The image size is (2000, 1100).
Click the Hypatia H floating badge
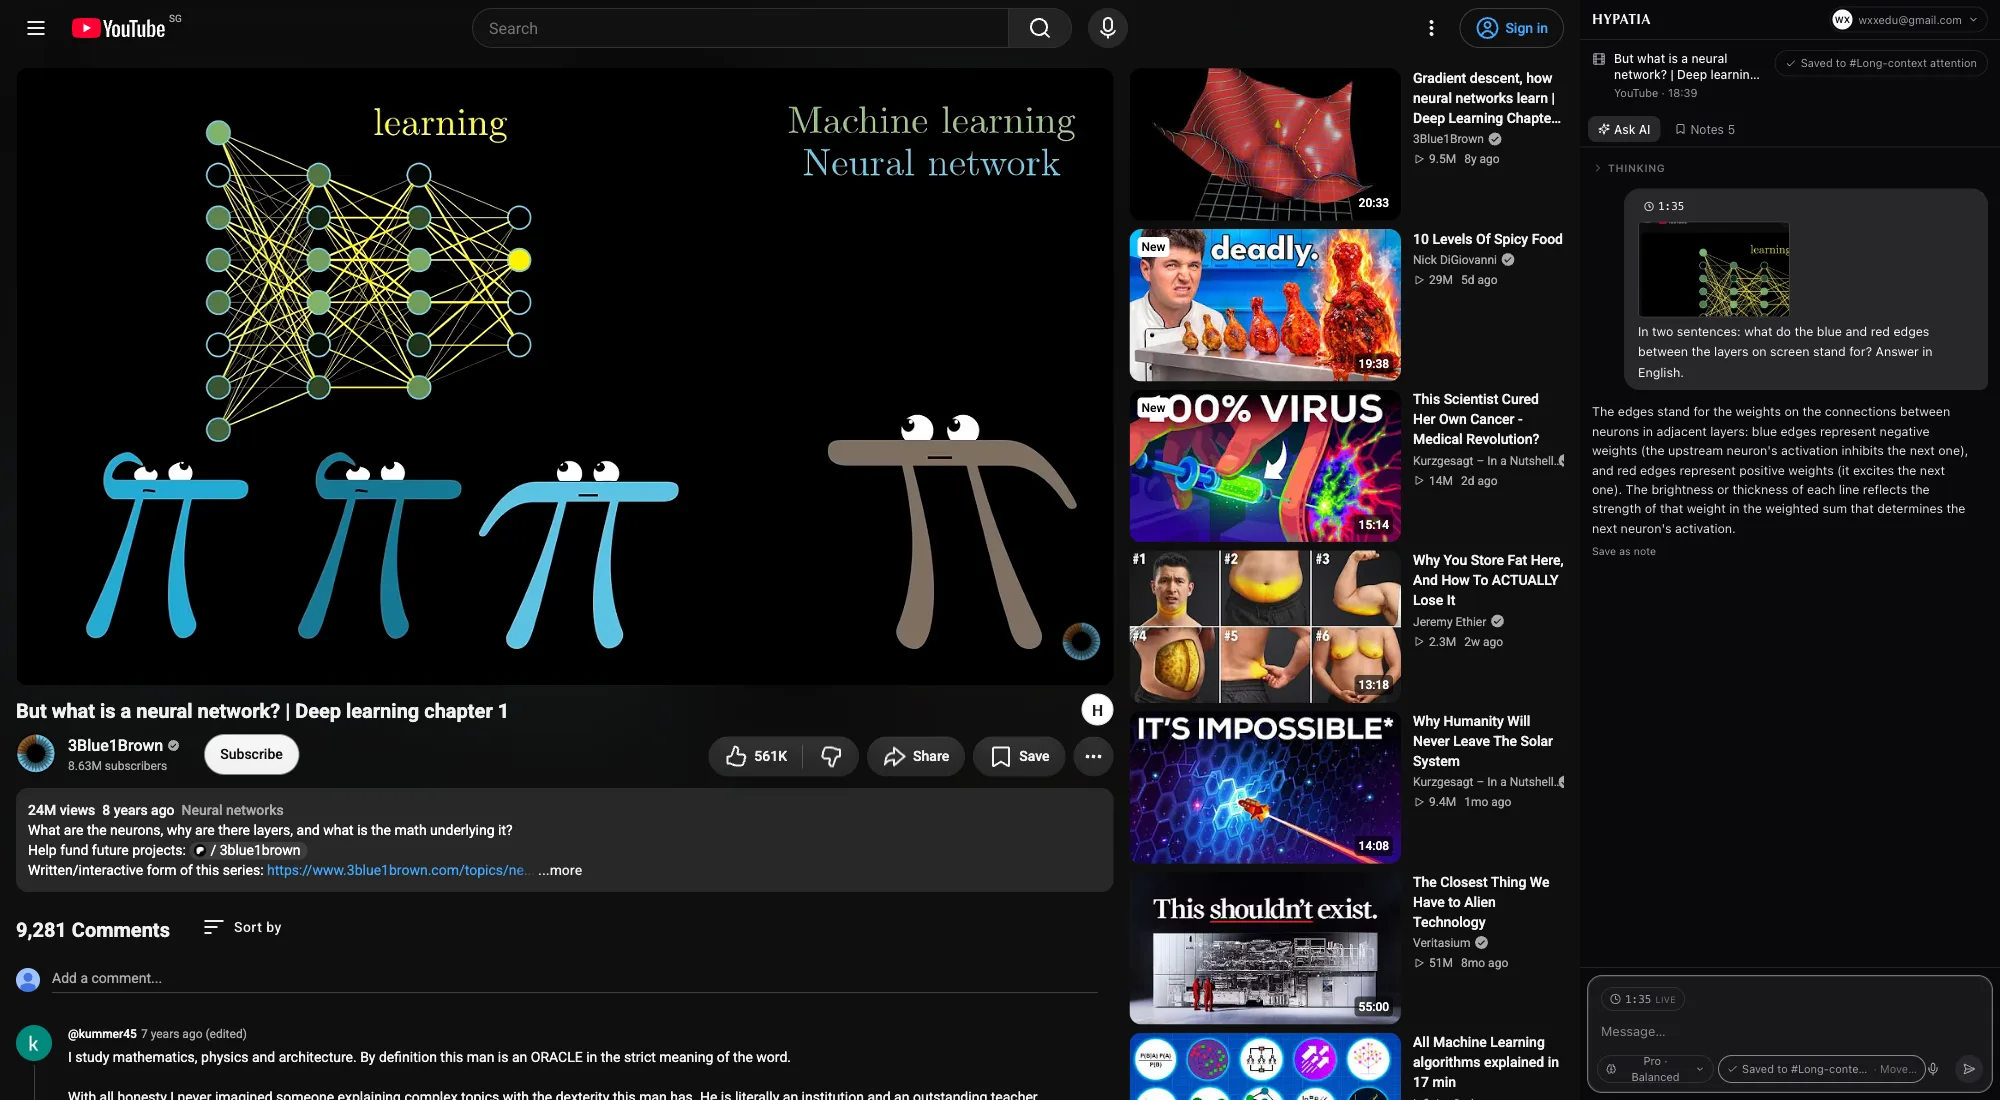click(x=1097, y=710)
